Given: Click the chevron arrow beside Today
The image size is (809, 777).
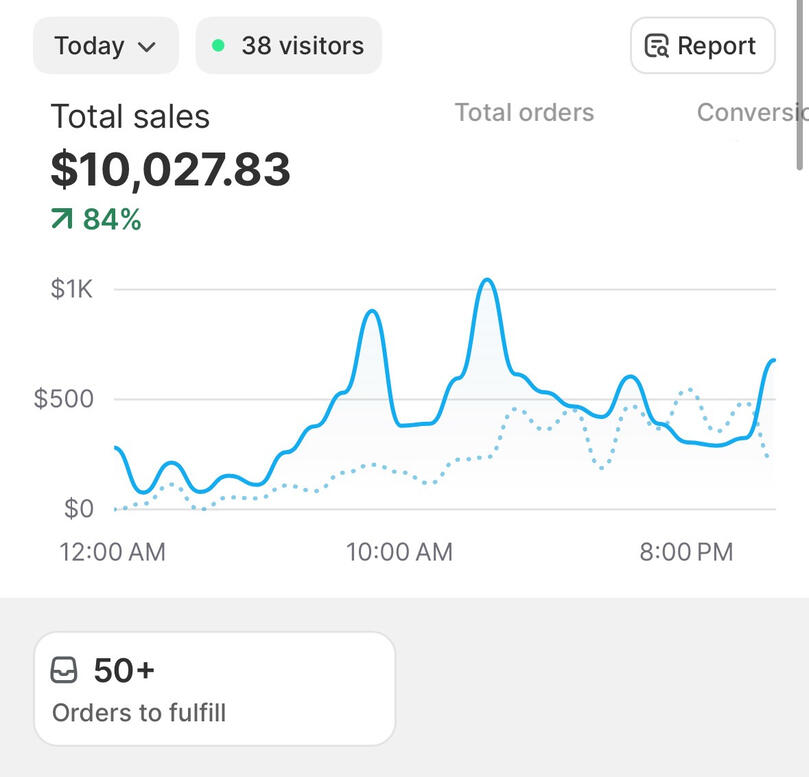Looking at the screenshot, I should (147, 47).
